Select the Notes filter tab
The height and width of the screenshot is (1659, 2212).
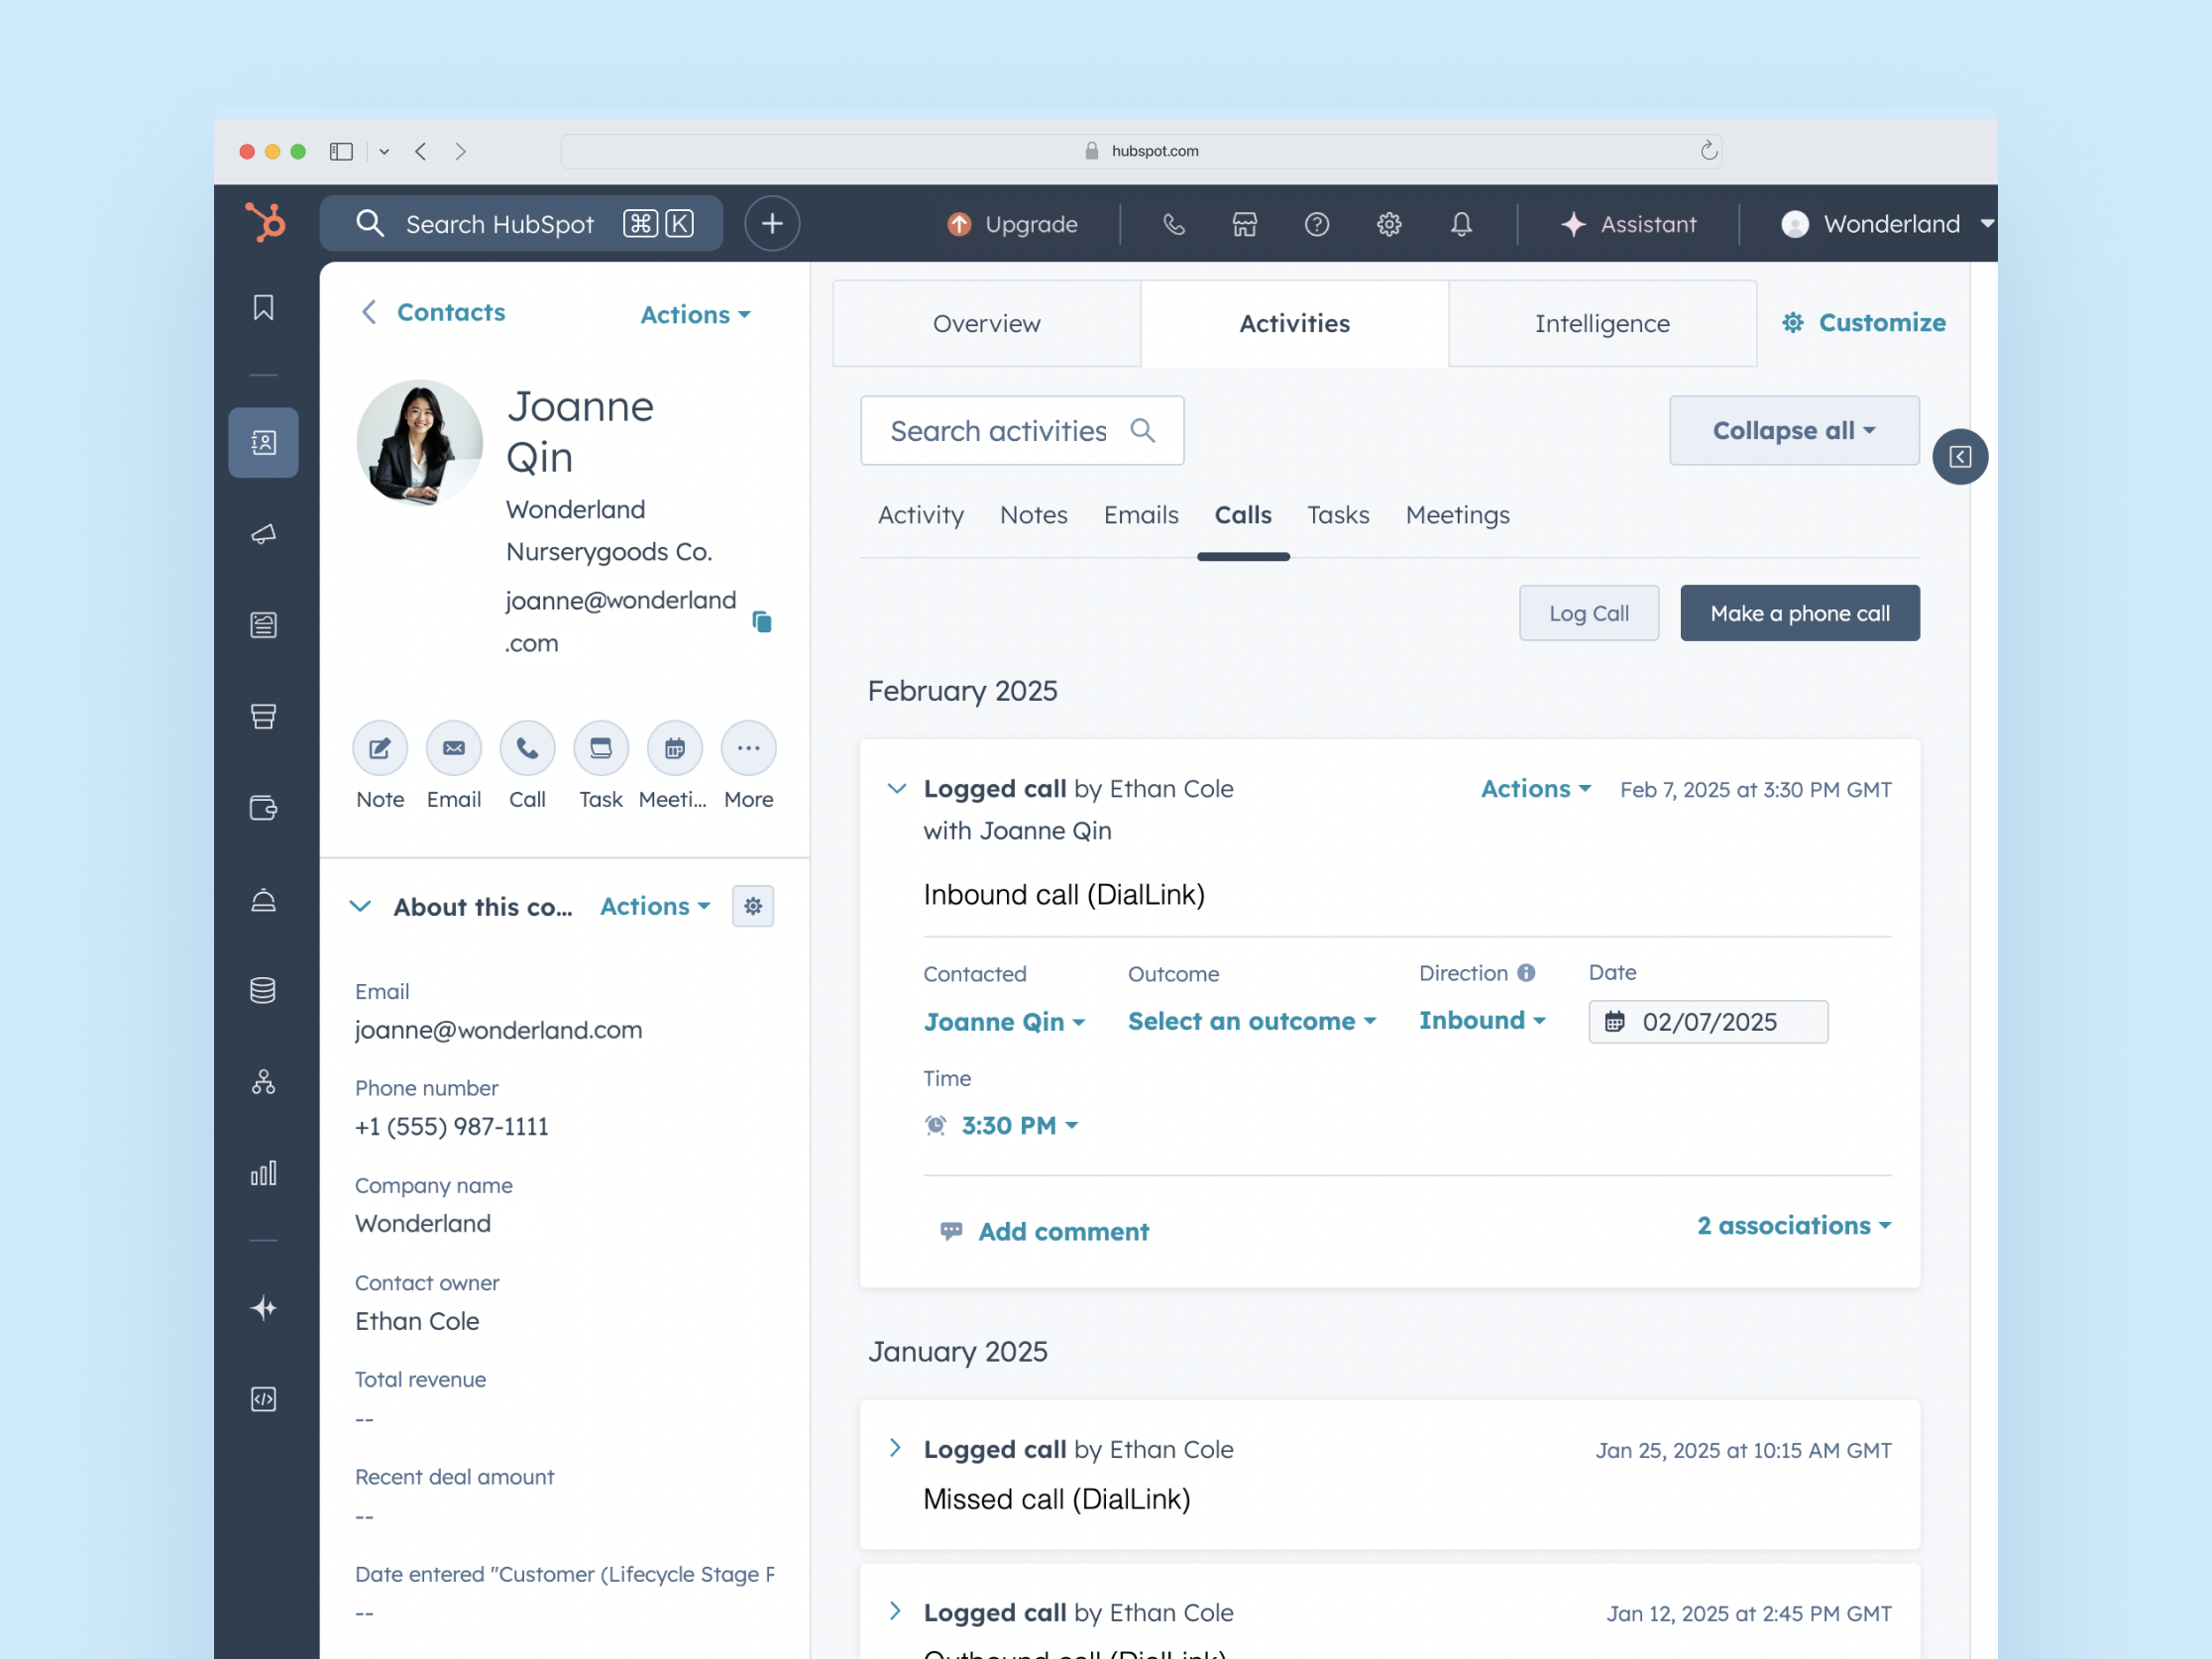click(x=1033, y=515)
